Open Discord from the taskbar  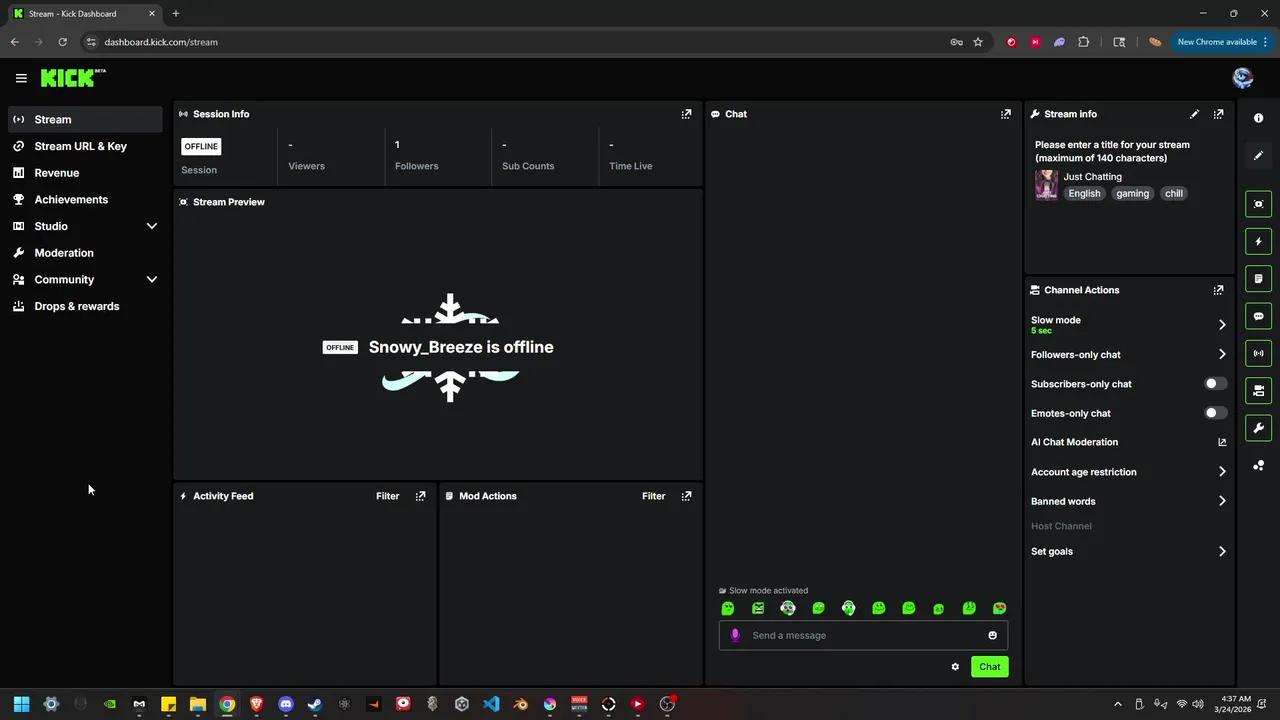286,704
